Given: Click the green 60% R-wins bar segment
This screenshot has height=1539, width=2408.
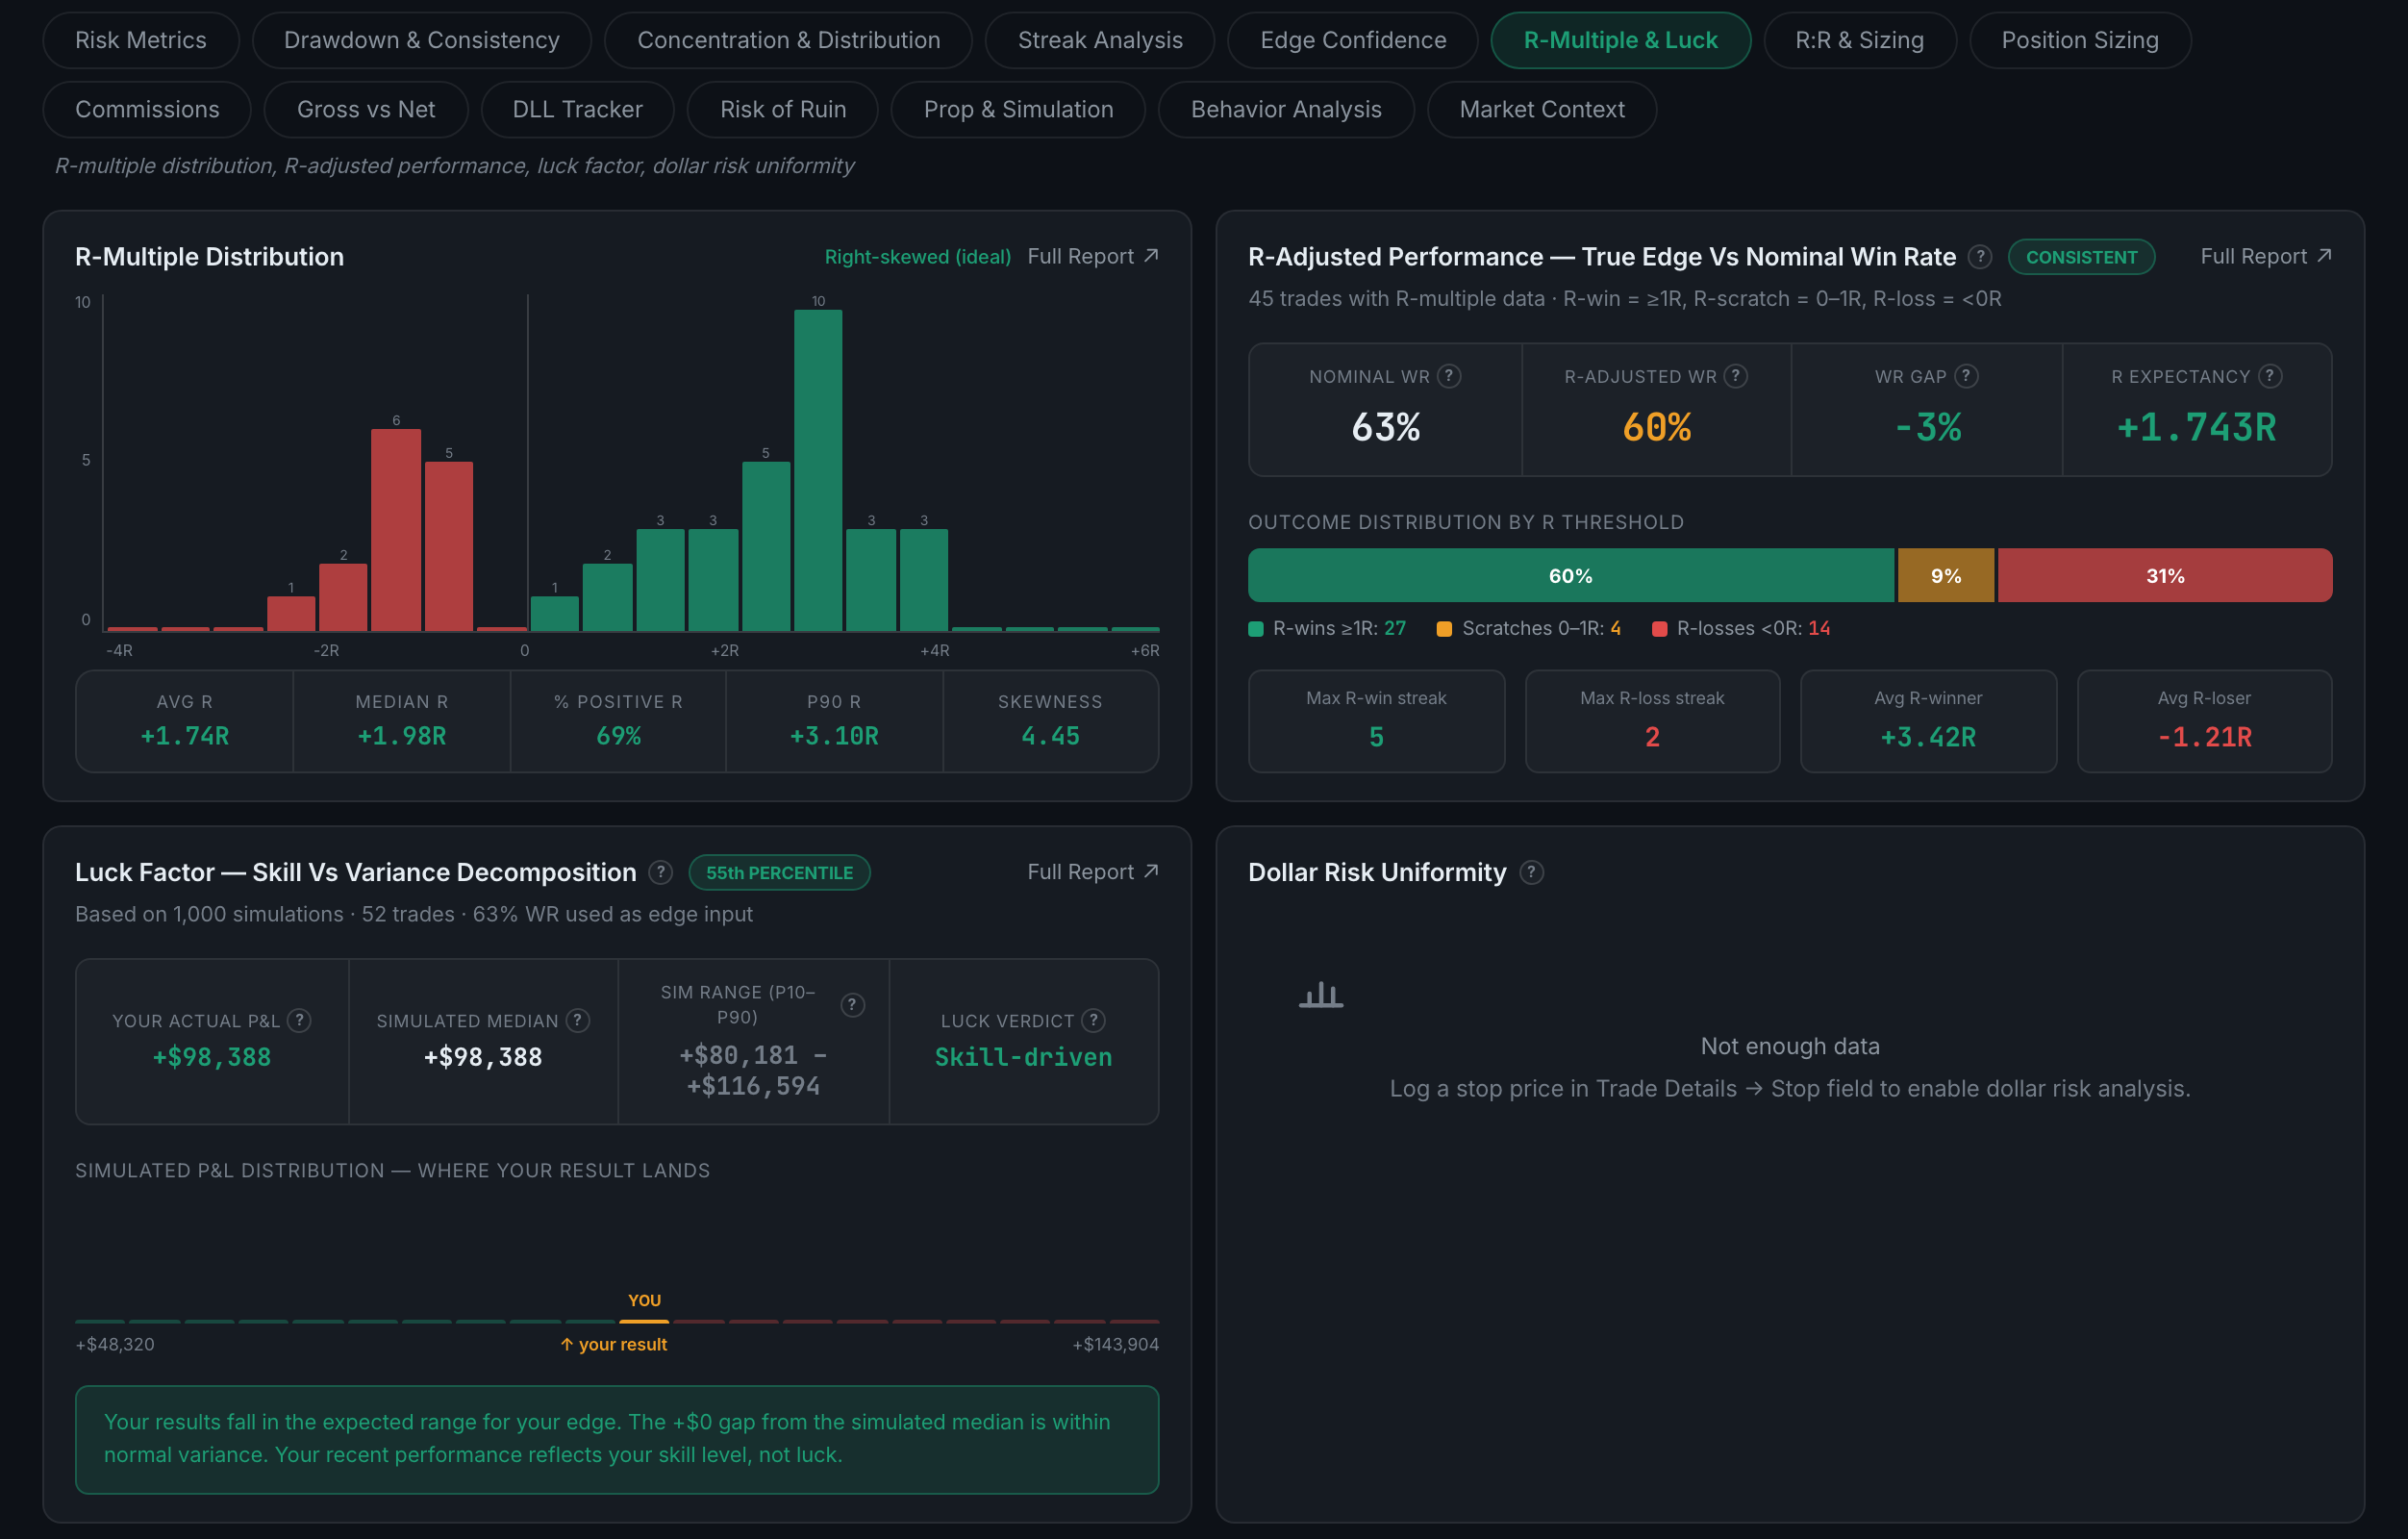Looking at the screenshot, I should tap(1570, 575).
